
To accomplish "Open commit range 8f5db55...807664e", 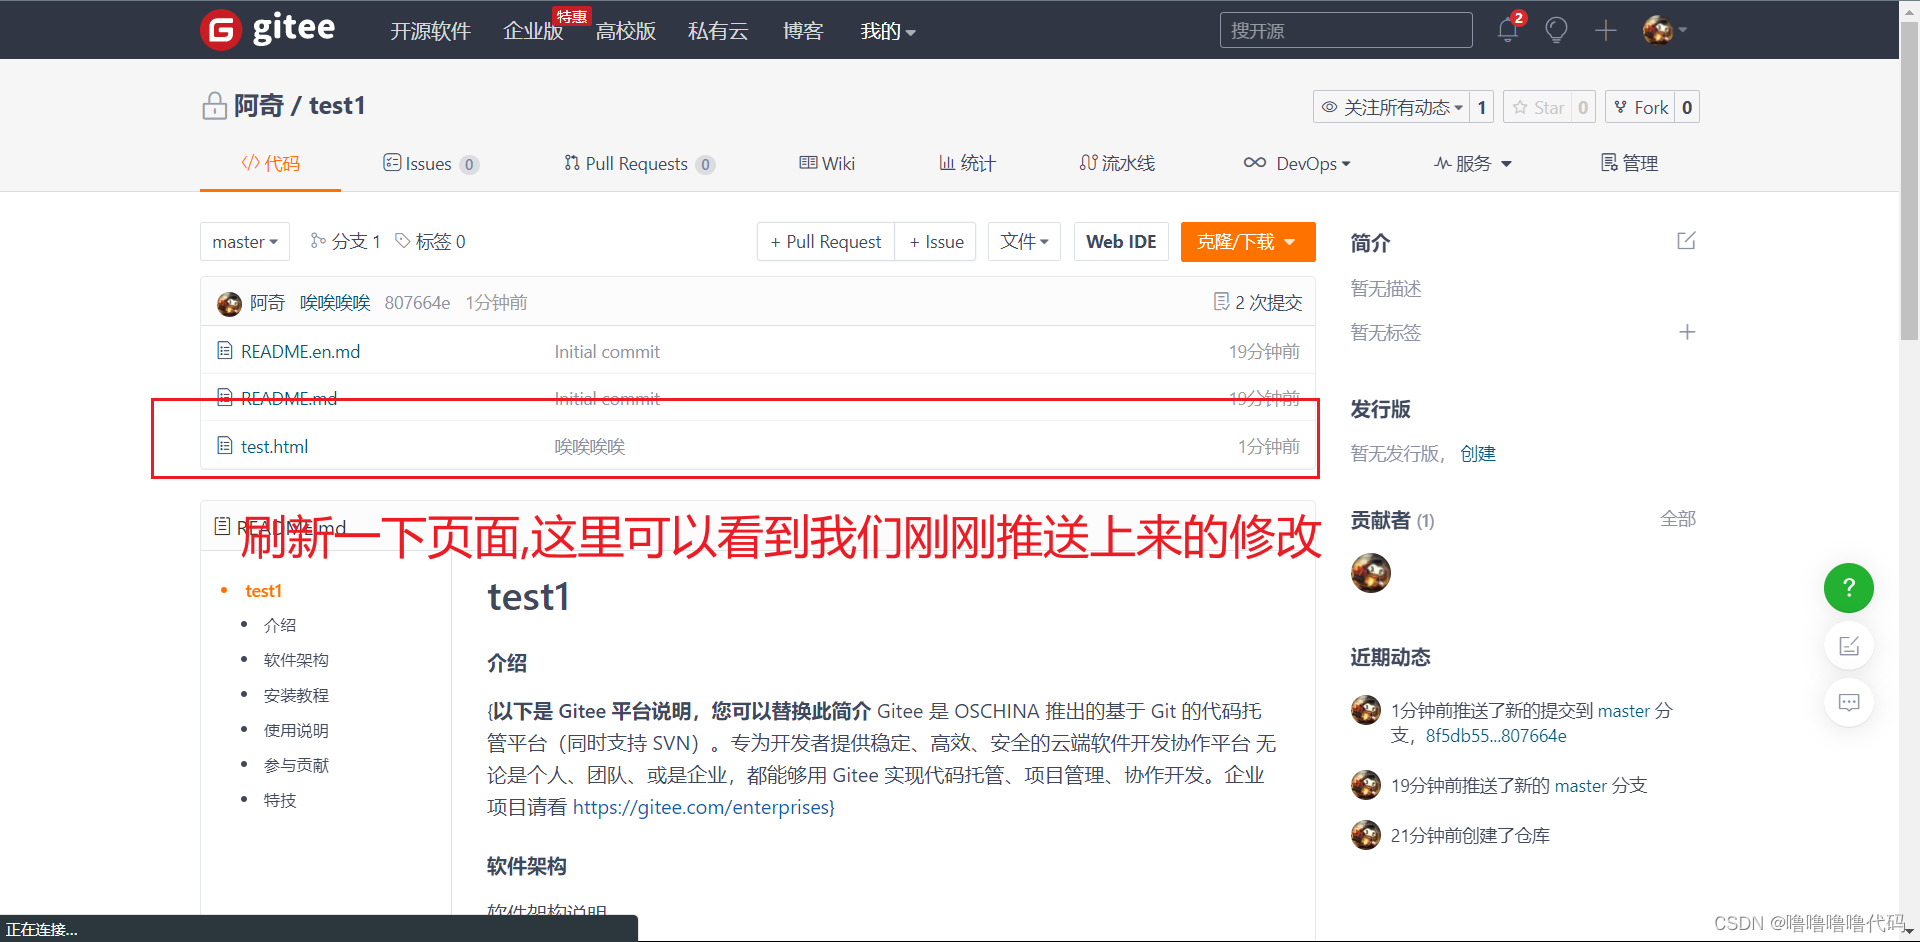I will tap(1496, 736).
